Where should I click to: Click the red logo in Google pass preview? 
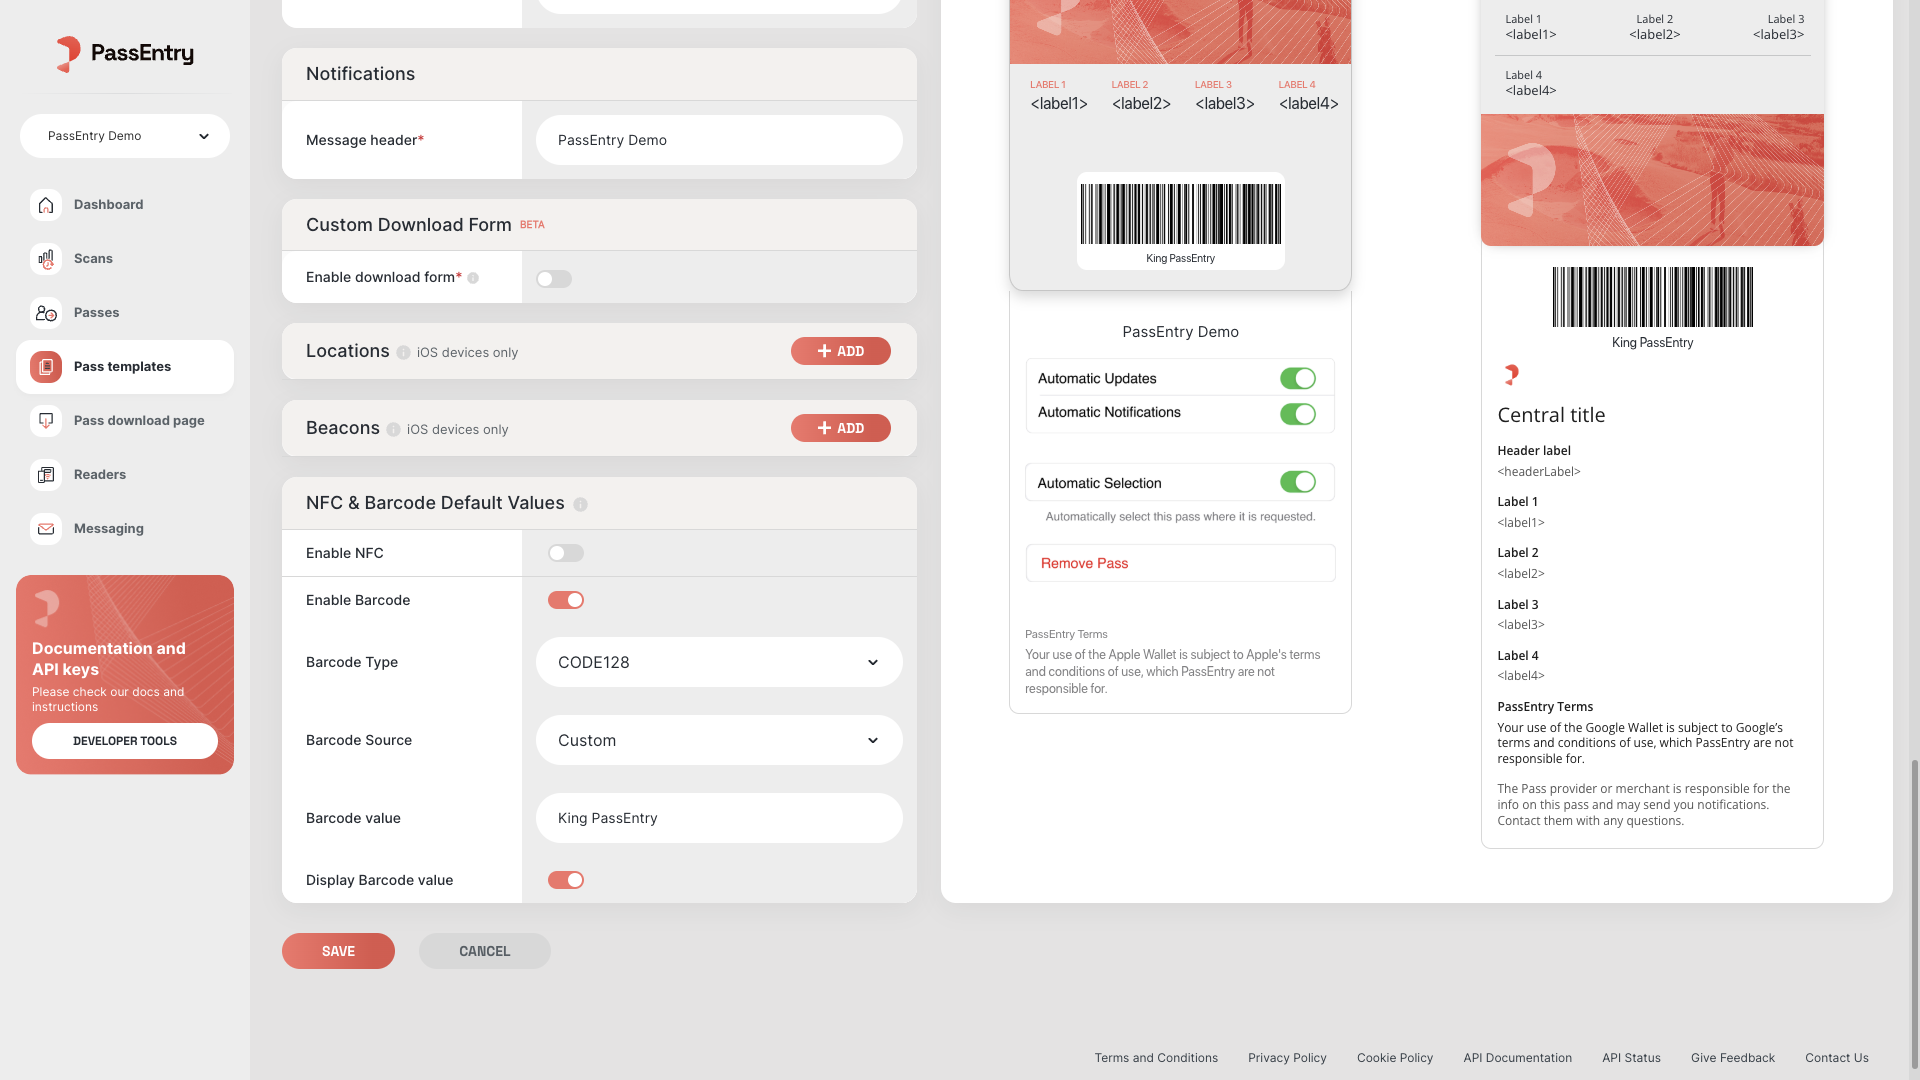point(1511,375)
